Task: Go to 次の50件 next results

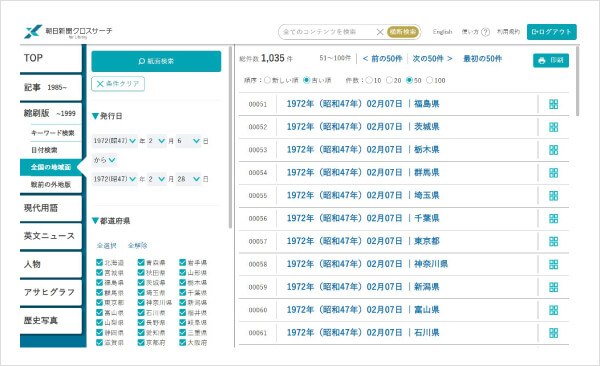Action: pos(432,59)
